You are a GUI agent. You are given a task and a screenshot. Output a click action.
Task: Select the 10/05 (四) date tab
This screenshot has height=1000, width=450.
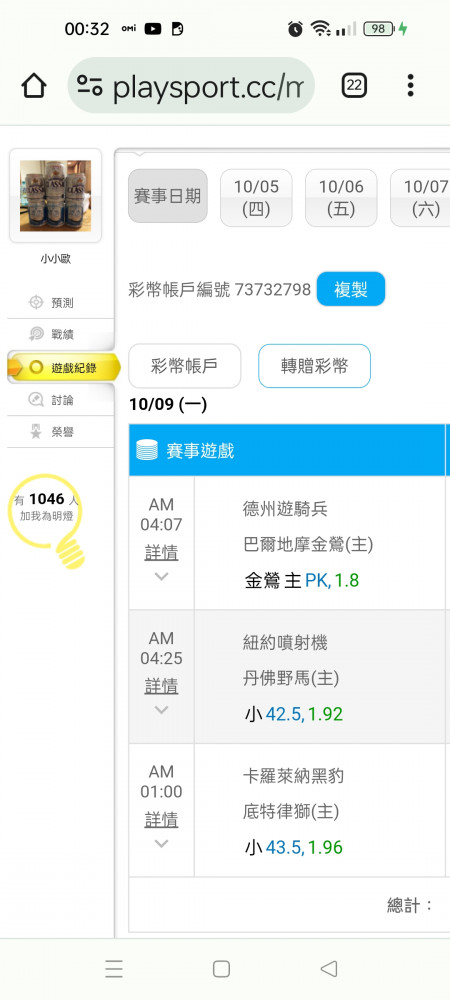(256, 198)
